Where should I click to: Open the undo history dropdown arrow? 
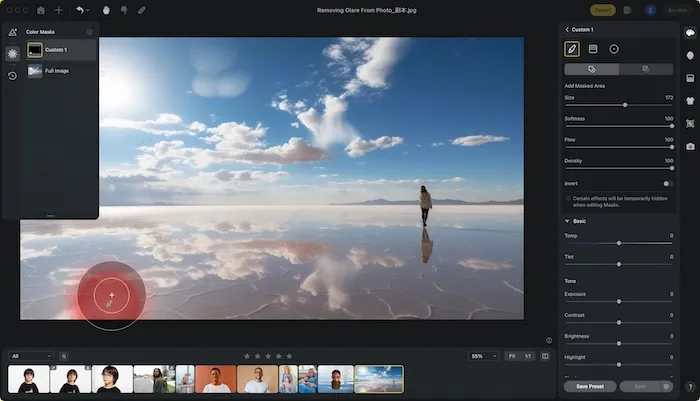pos(88,10)
